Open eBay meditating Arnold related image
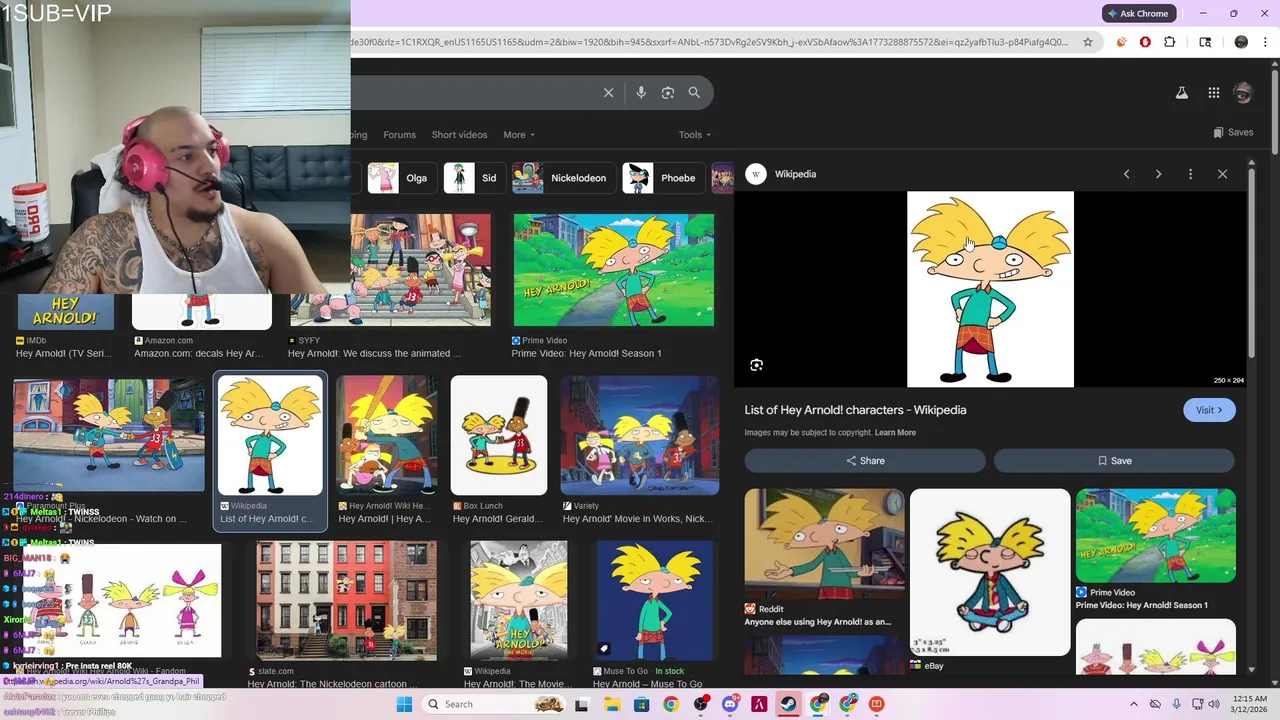This screenshot has width=1280, height=720. (x=990, y=572)
